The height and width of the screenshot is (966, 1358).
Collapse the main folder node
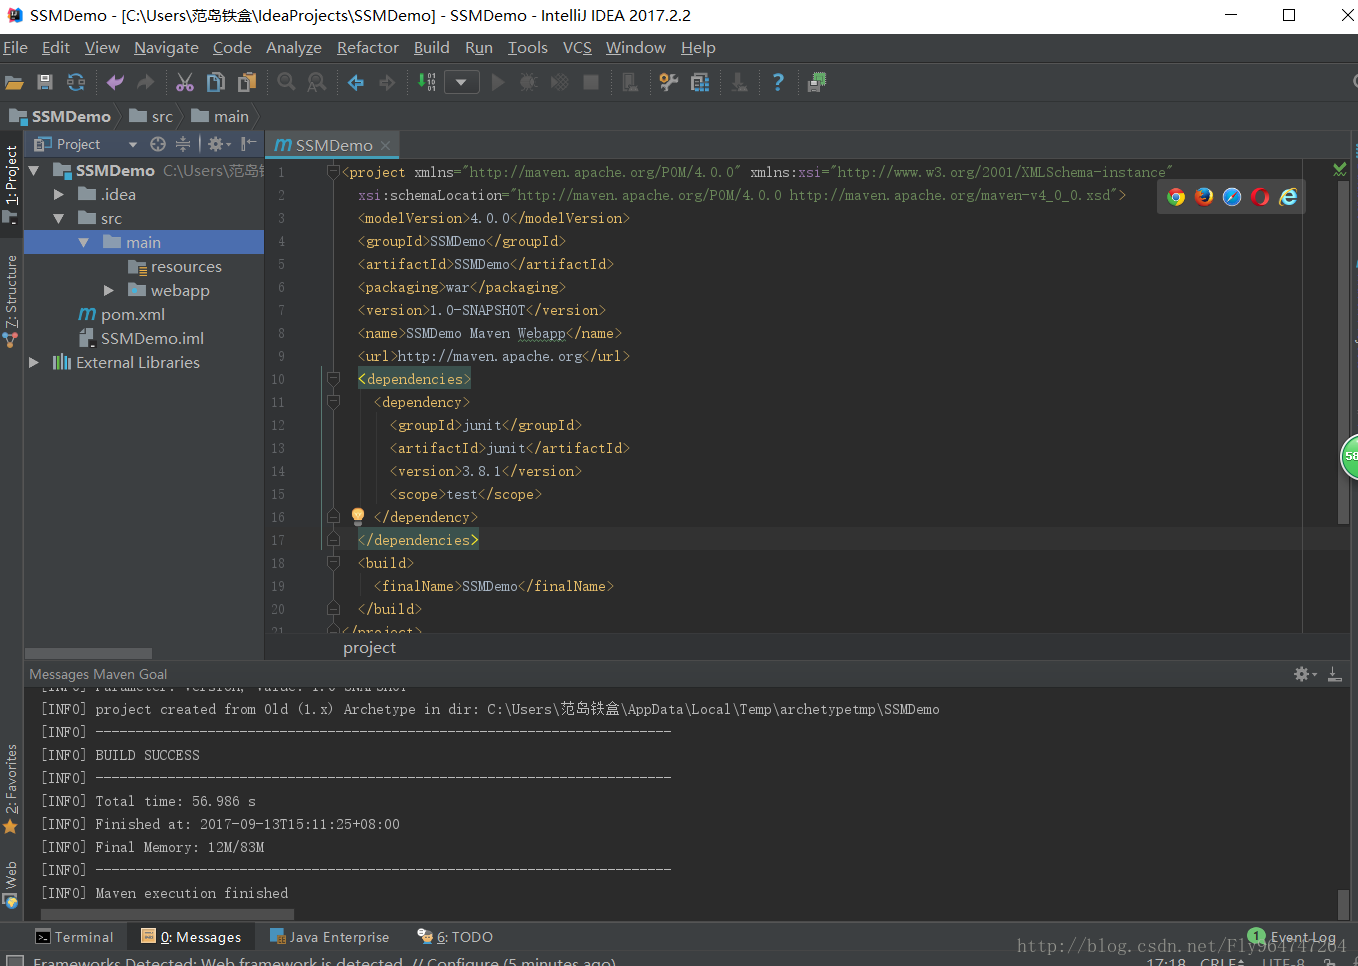(84, 243)
